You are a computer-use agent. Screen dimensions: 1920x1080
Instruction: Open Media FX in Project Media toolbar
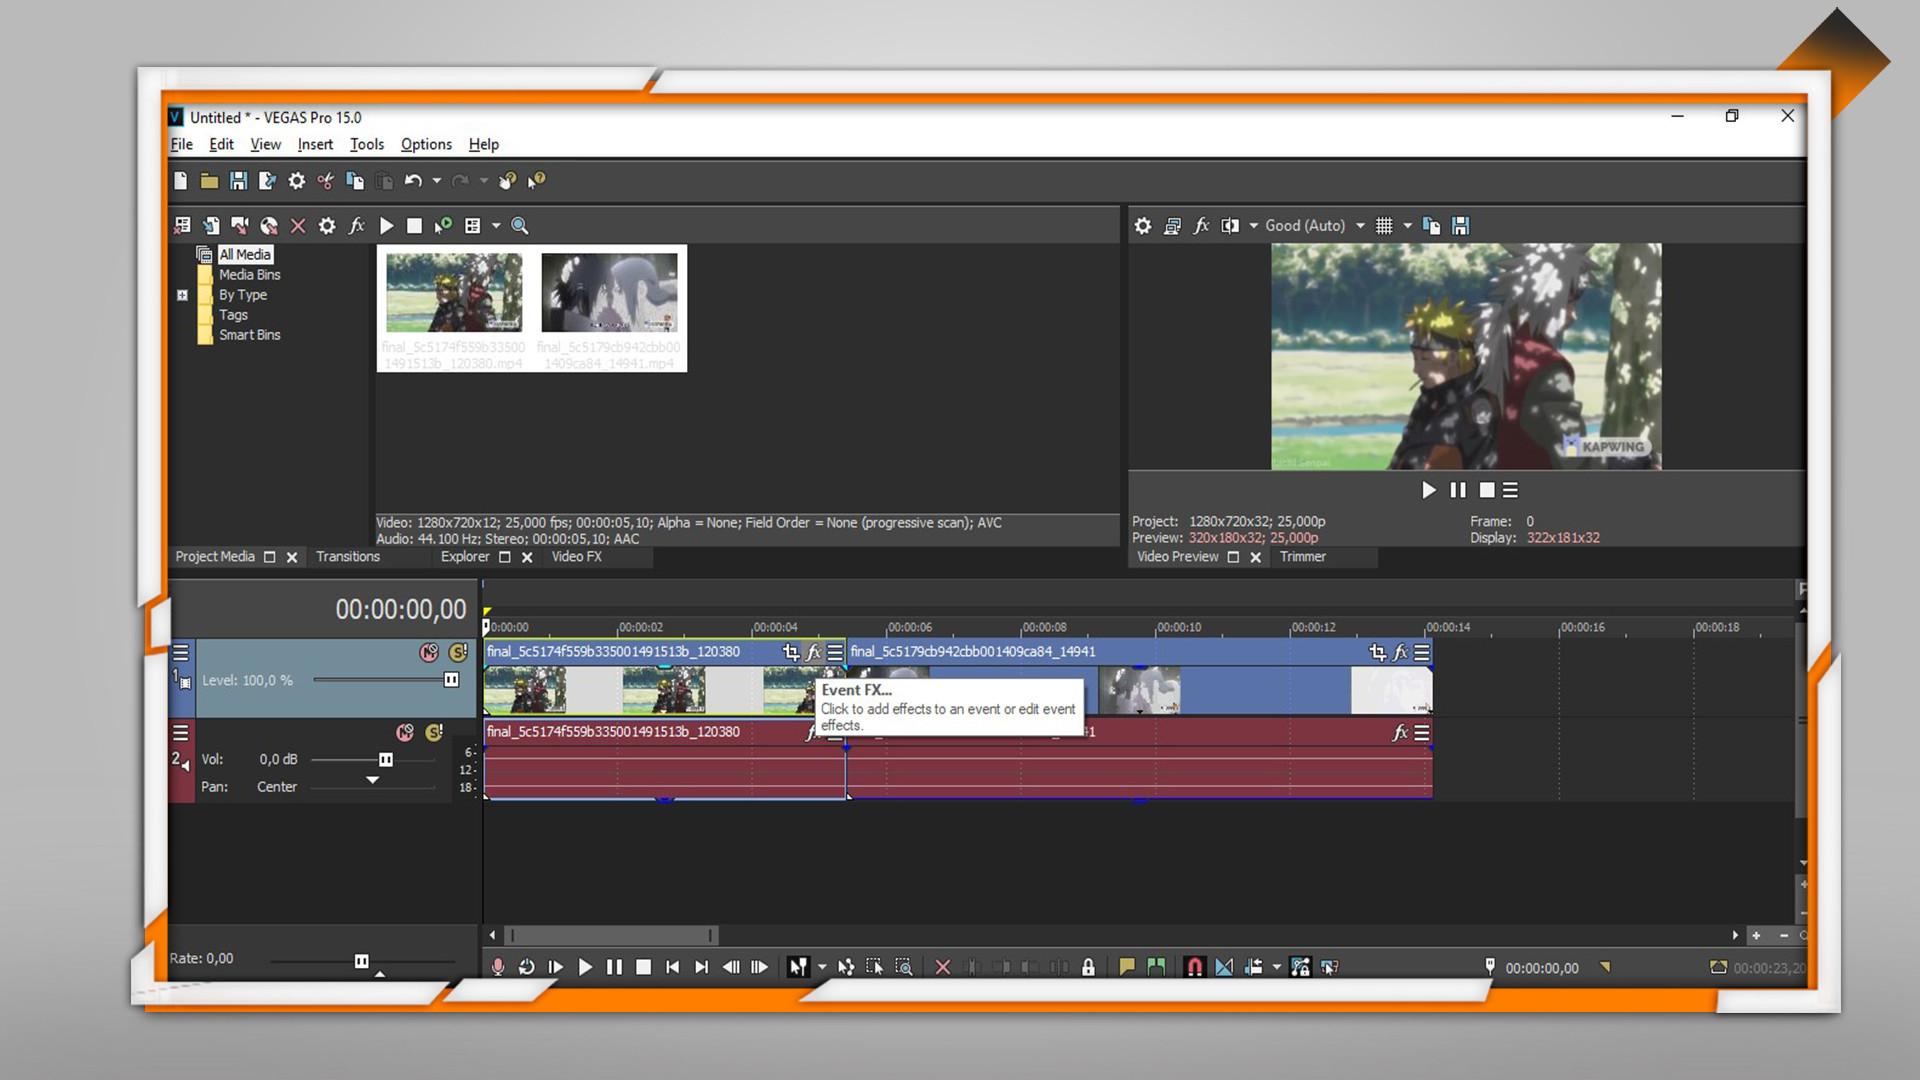coord(357,226)
